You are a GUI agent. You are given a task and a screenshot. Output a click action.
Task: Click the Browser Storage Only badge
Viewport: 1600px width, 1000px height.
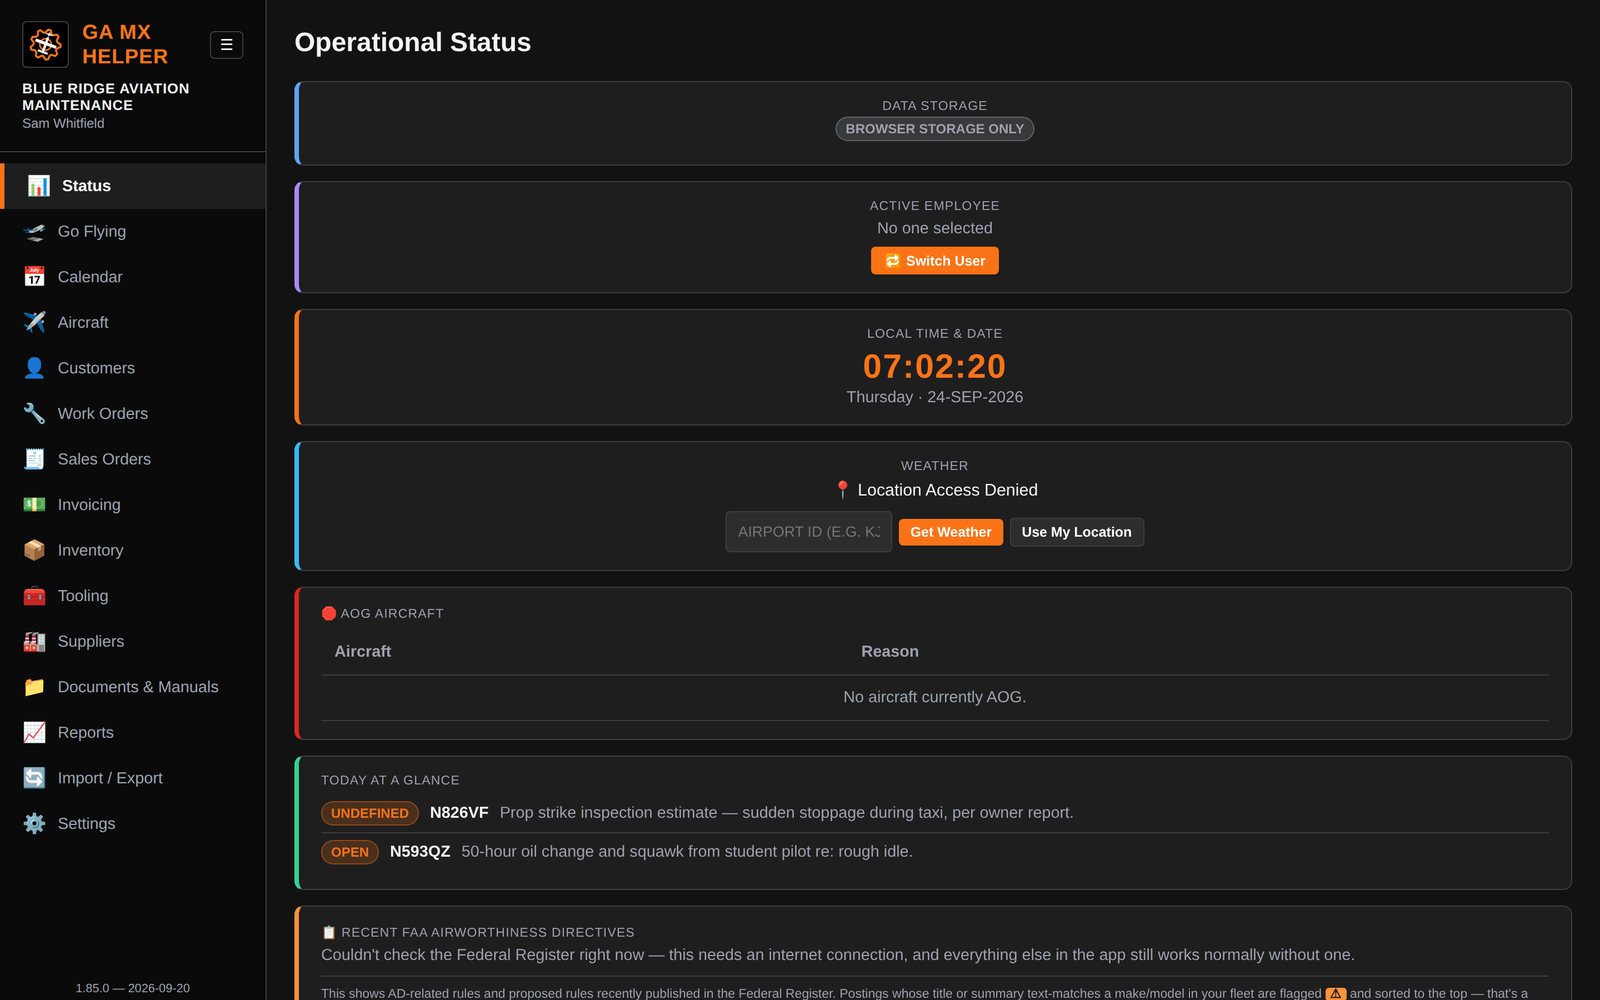point(934,129)
